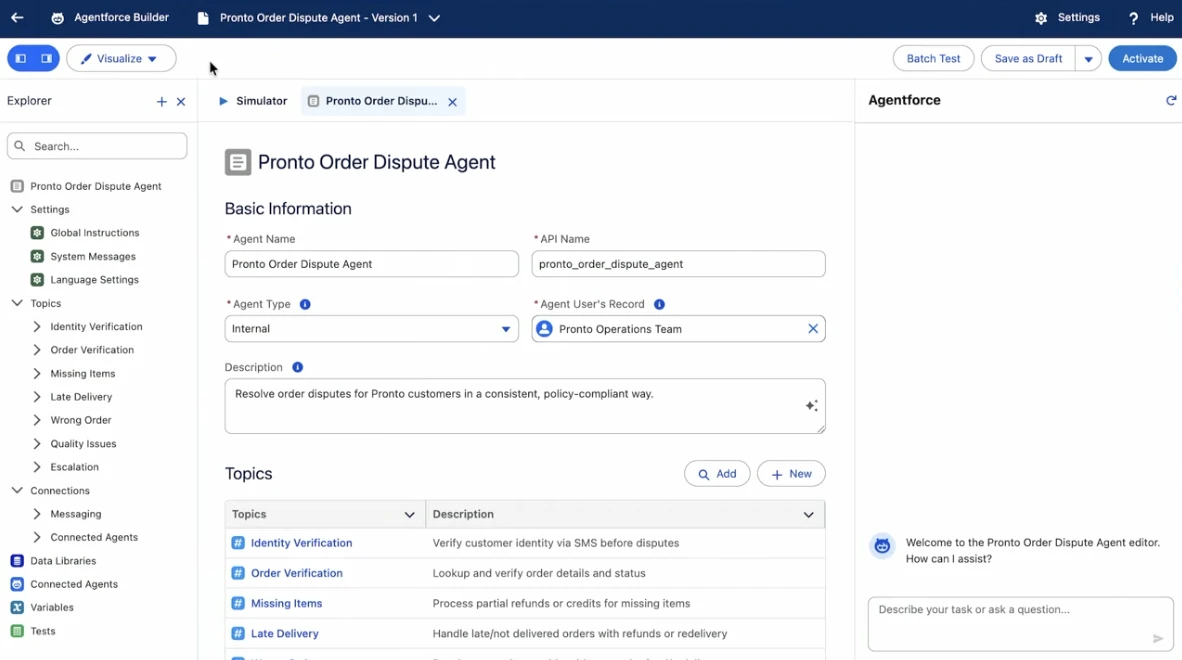Expand the Agent Type dropdown

click(x=505, y=329)
